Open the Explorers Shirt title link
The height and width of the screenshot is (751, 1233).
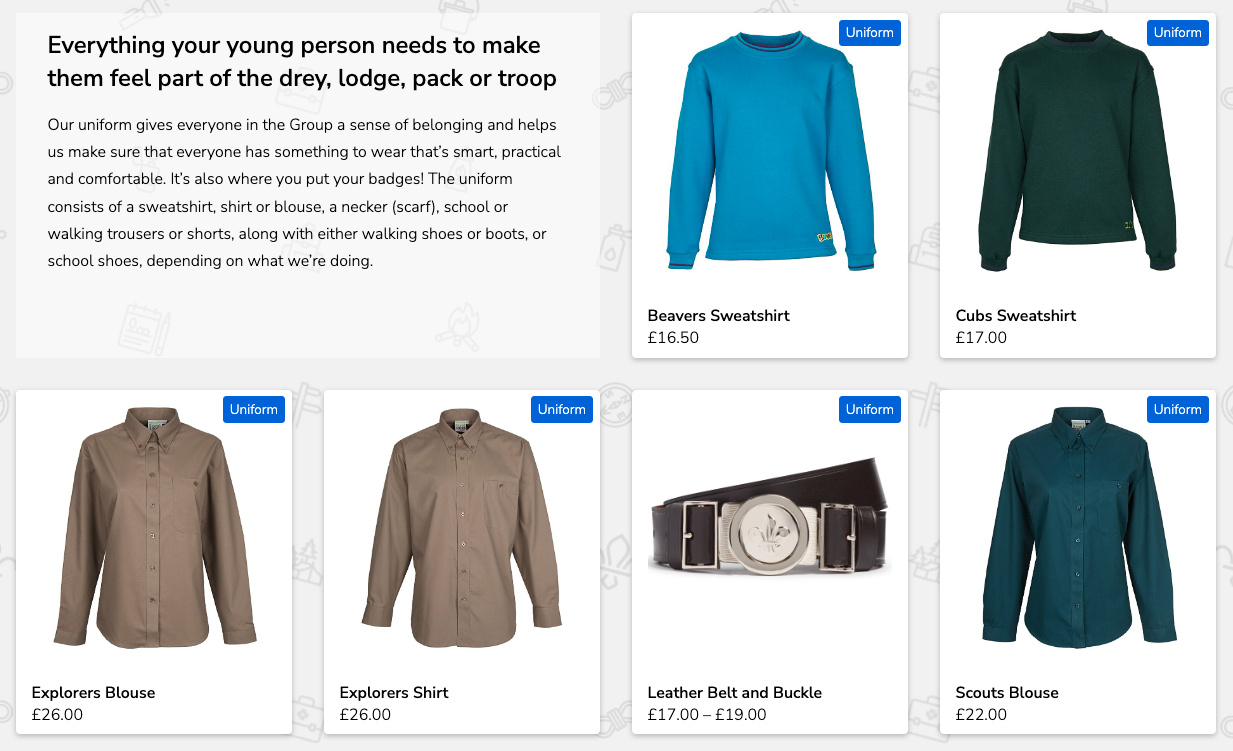coord(394,693)
